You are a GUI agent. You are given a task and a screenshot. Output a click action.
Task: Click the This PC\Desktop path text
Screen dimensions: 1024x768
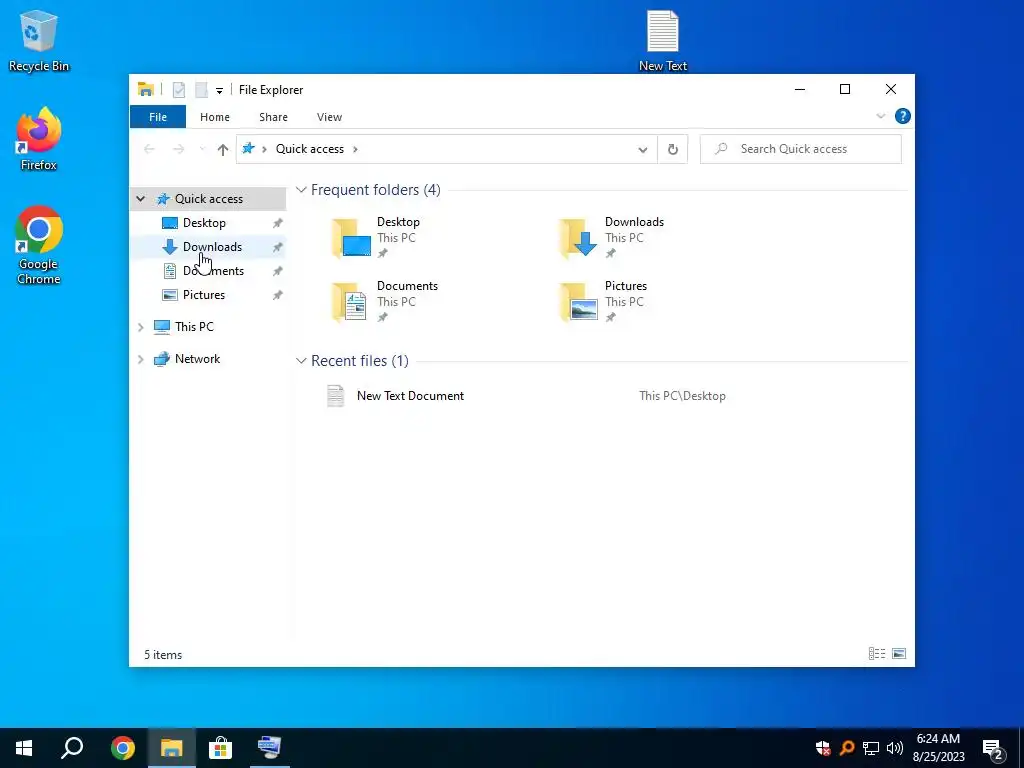point(682,396)
